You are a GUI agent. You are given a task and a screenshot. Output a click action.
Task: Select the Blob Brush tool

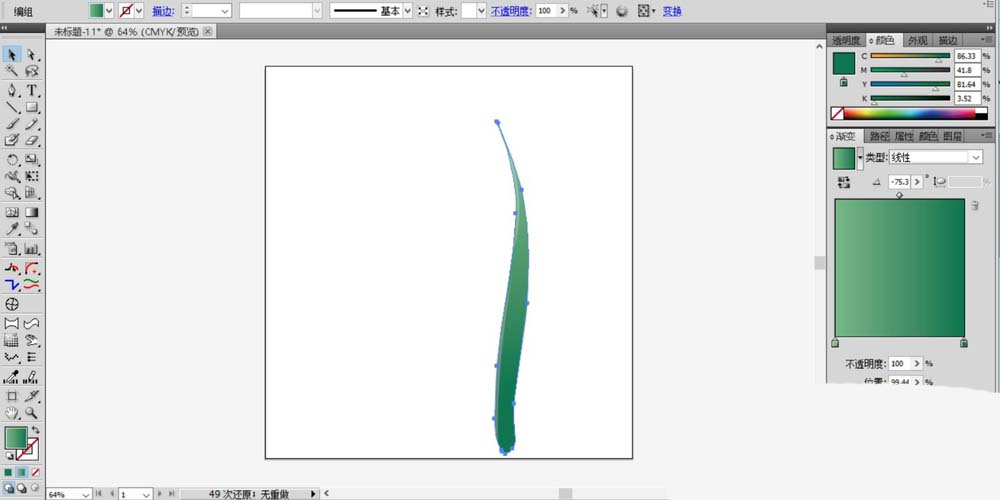12,140
